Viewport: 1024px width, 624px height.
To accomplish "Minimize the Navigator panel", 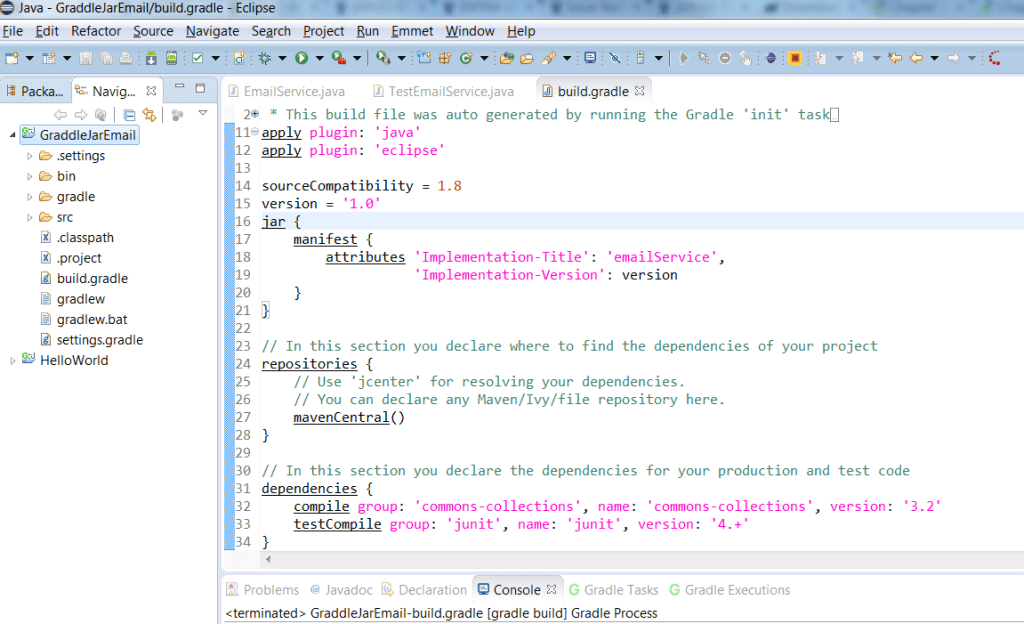I will coord(180,87).
